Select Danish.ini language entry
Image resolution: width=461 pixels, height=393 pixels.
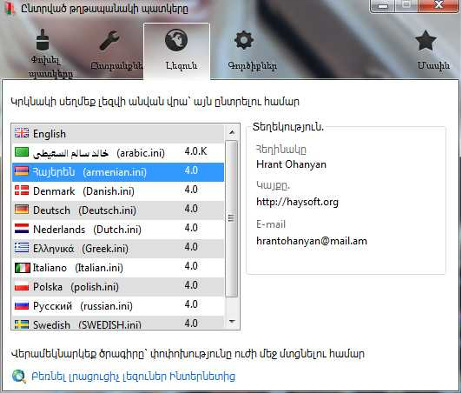(118, 191)
